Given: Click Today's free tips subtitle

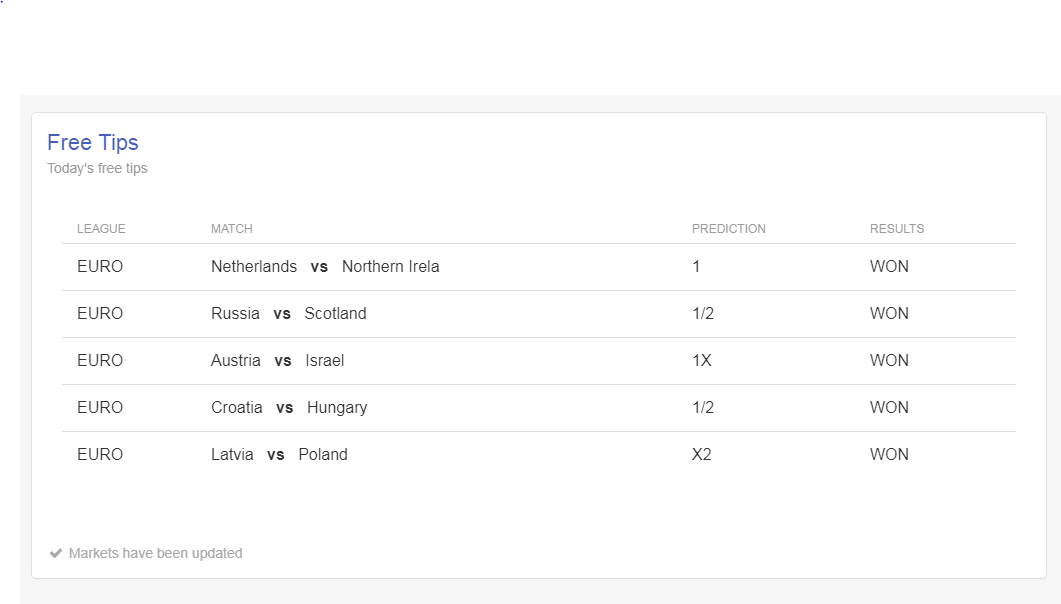Looking at the screenshot, I should tap(97, 168).
